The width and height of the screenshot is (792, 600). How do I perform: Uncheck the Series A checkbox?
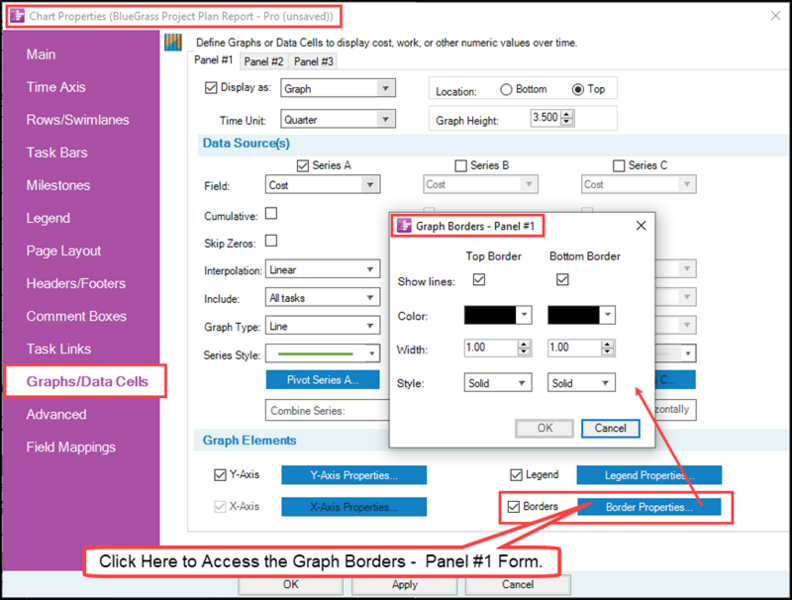click(303, 166)
